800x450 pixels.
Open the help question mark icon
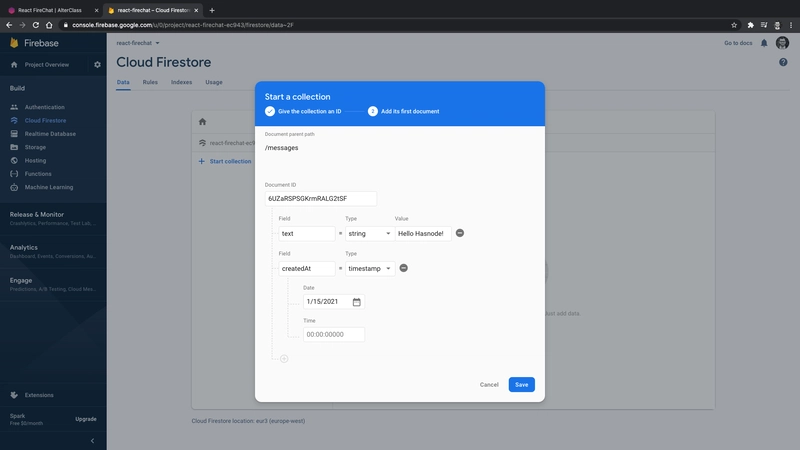tap(783, 62)
